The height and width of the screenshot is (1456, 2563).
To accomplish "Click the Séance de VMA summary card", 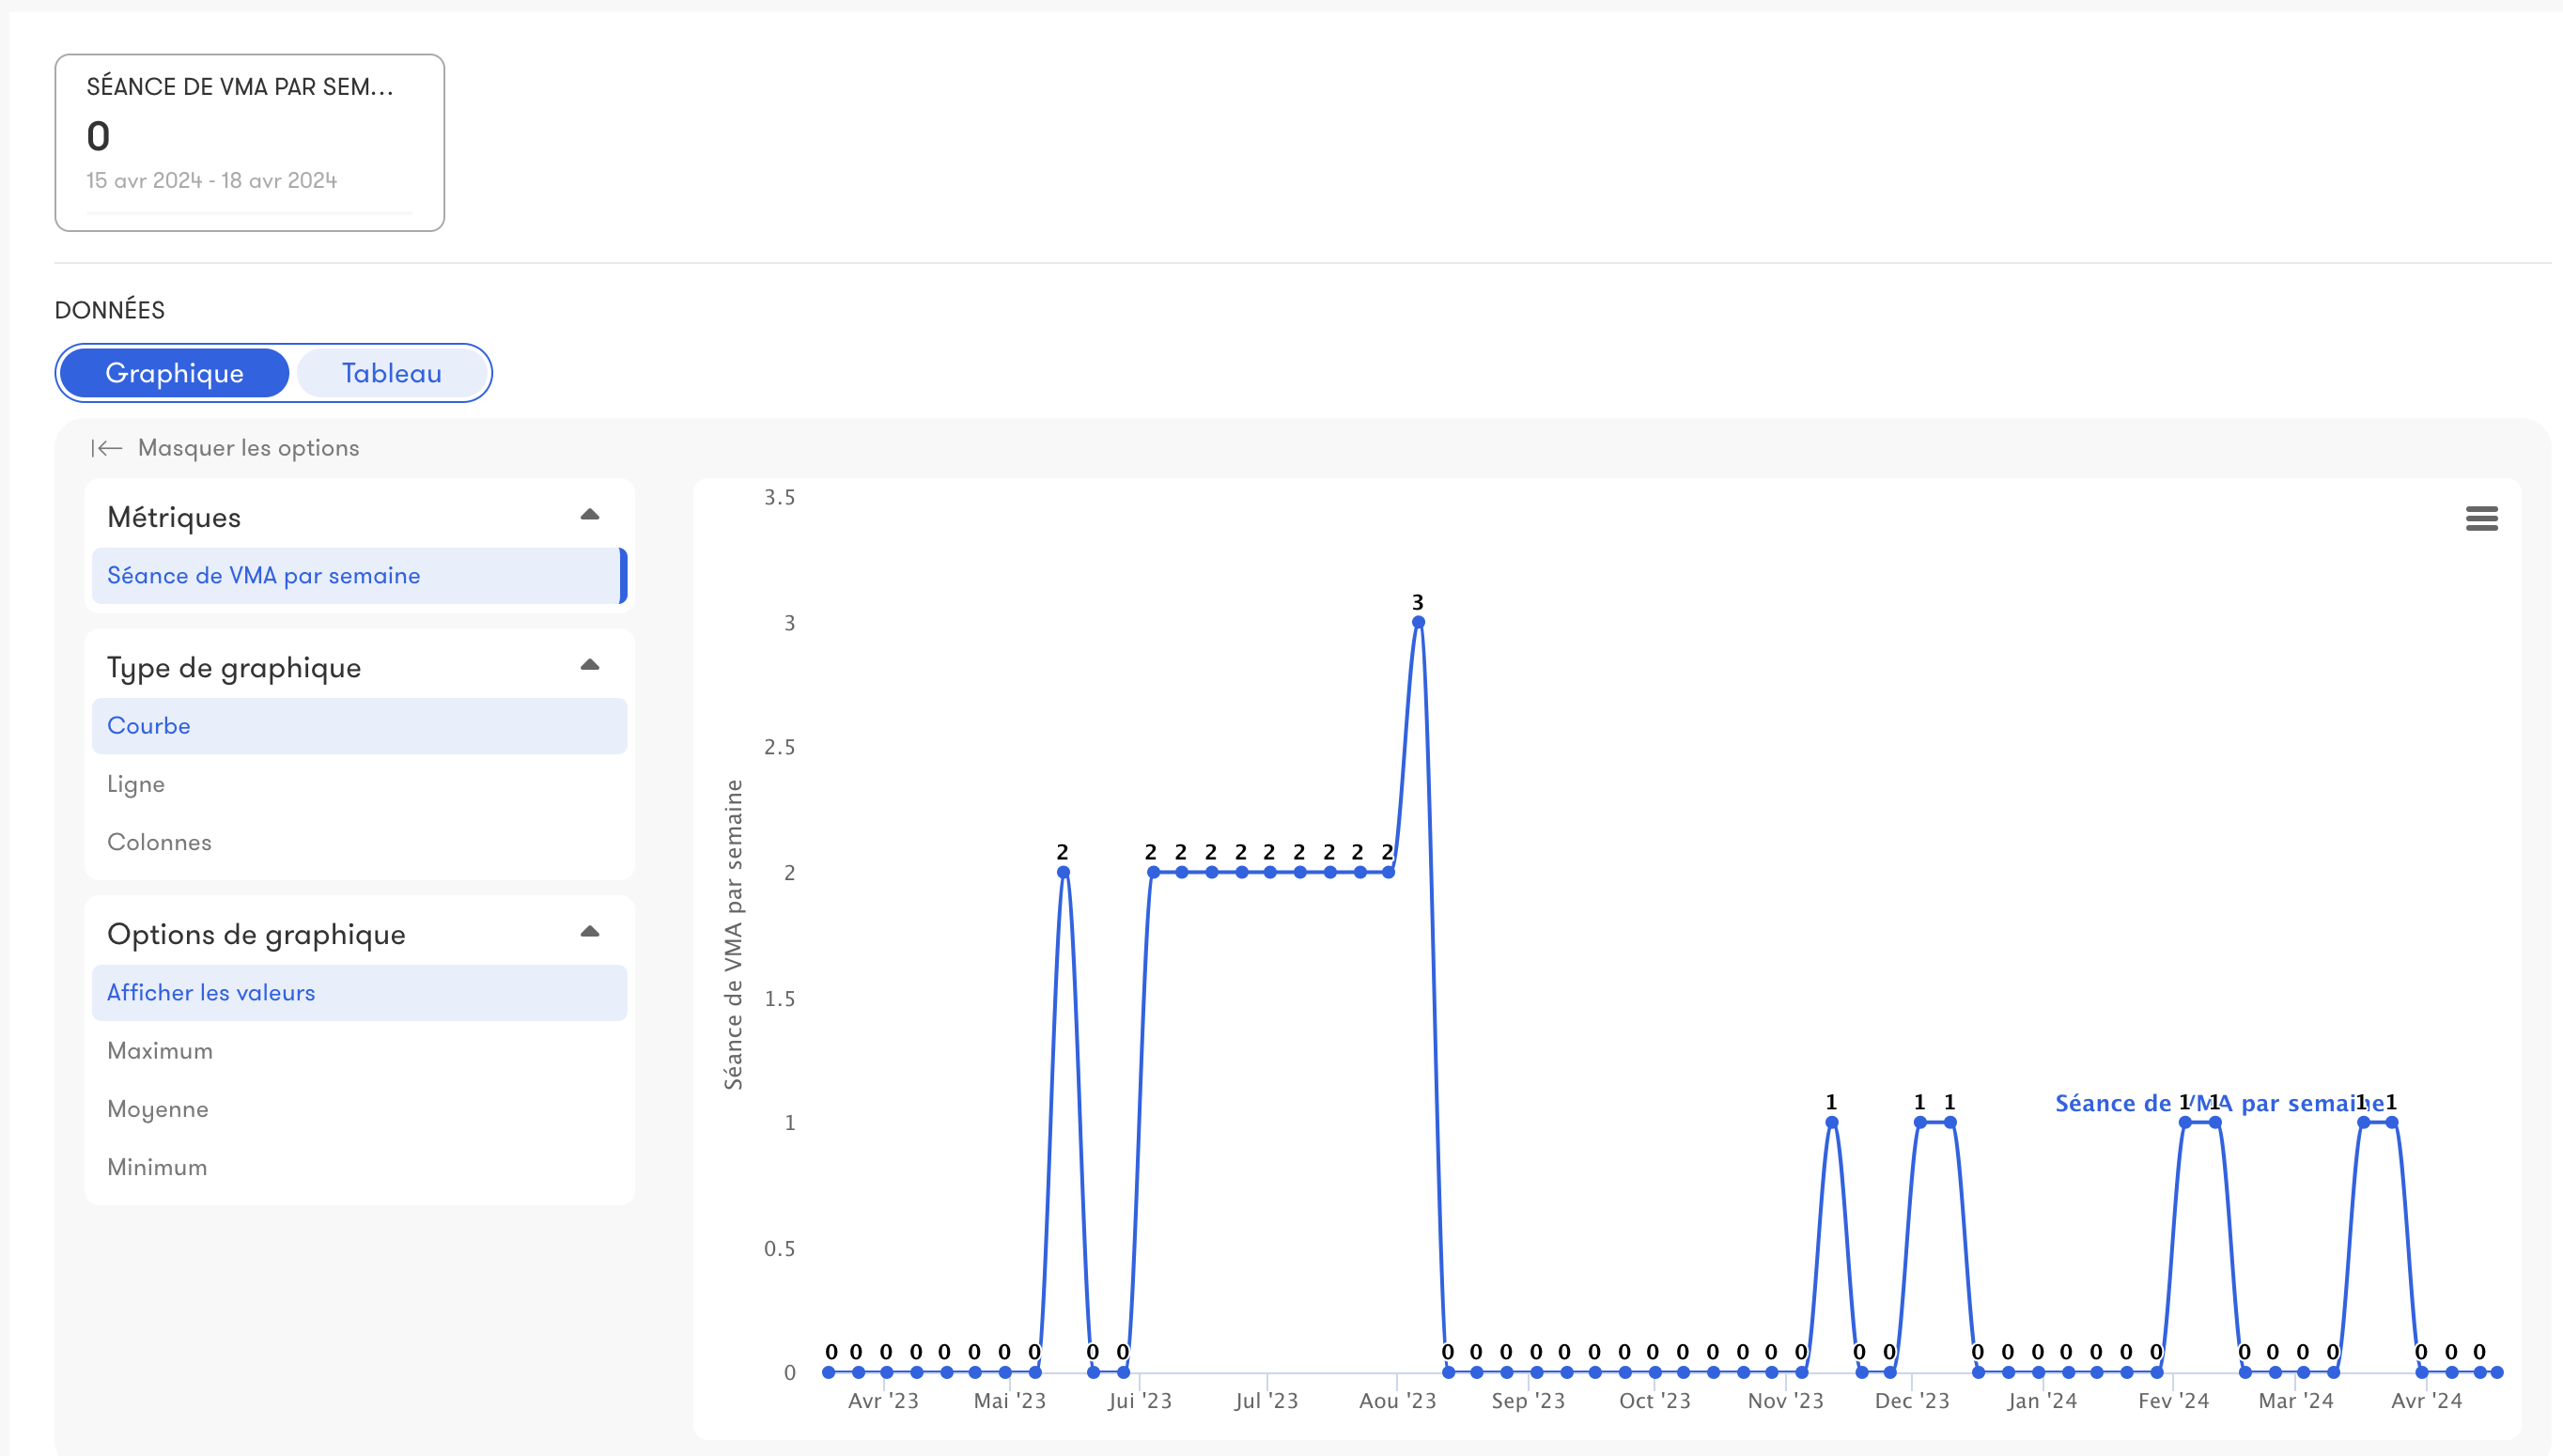I will pos(249,143).
